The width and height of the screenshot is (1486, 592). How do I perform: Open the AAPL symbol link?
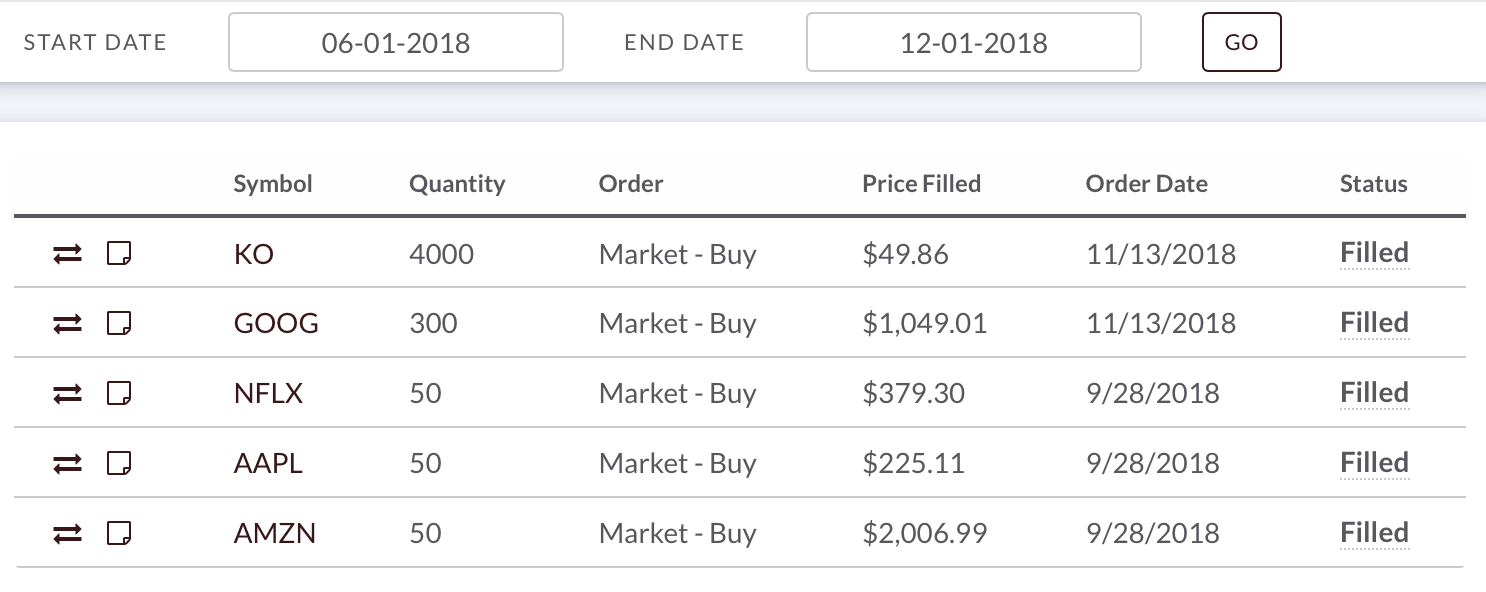268,464
